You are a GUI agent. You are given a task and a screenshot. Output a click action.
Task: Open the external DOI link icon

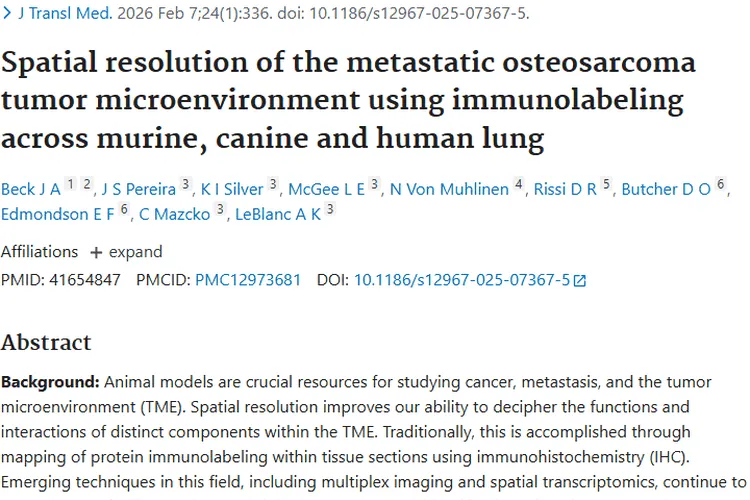point(580,281)
